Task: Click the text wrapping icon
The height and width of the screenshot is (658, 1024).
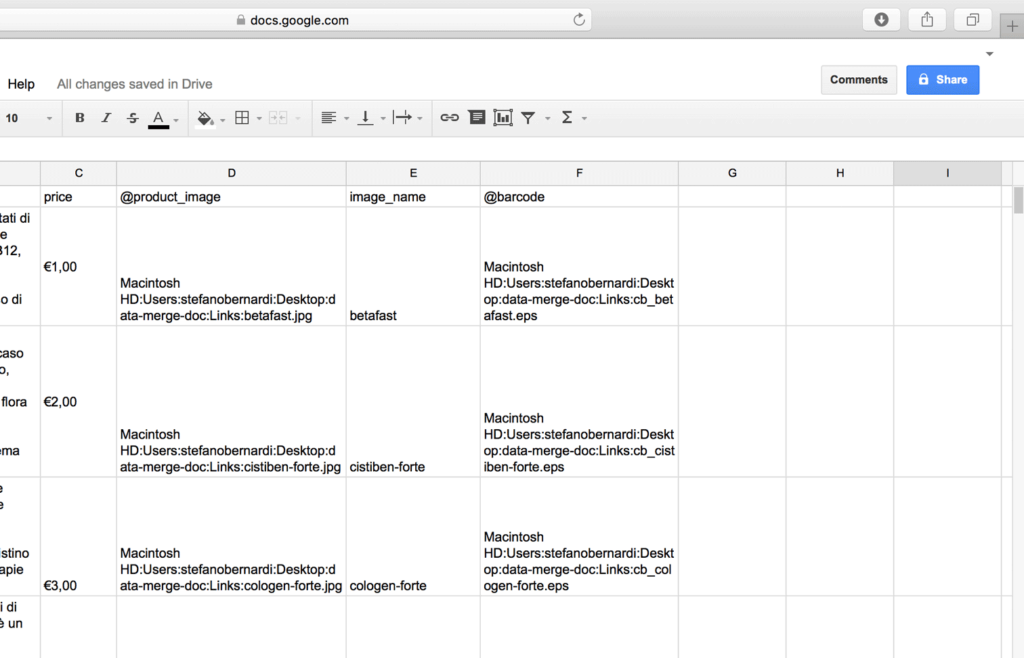Action: pyautogui.click(x=402, y=118)
